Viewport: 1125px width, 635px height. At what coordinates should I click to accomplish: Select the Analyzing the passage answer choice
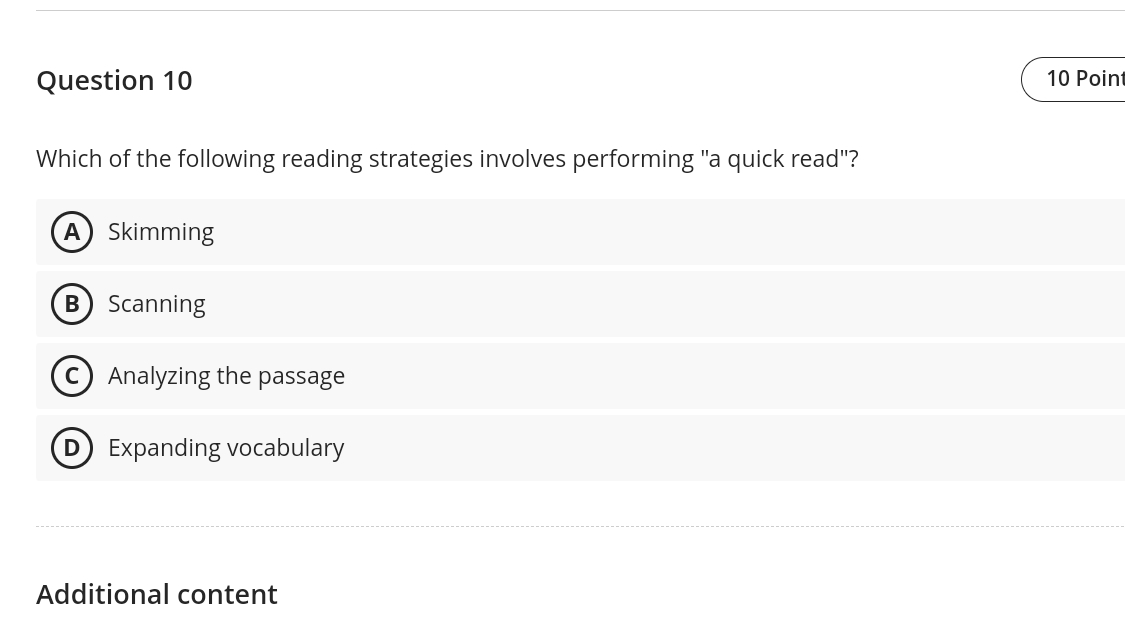coord(226,375)
